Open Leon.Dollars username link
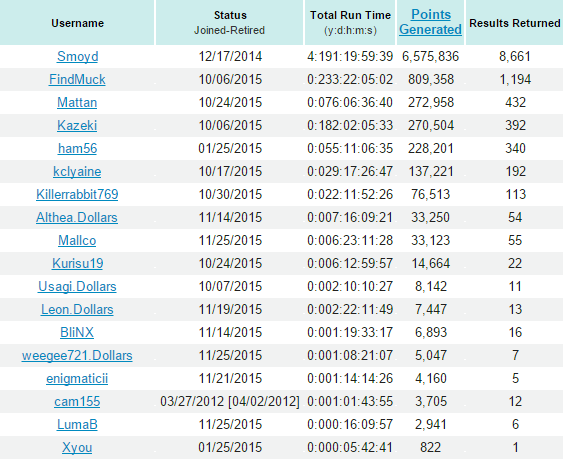 [x=77, y=309]
